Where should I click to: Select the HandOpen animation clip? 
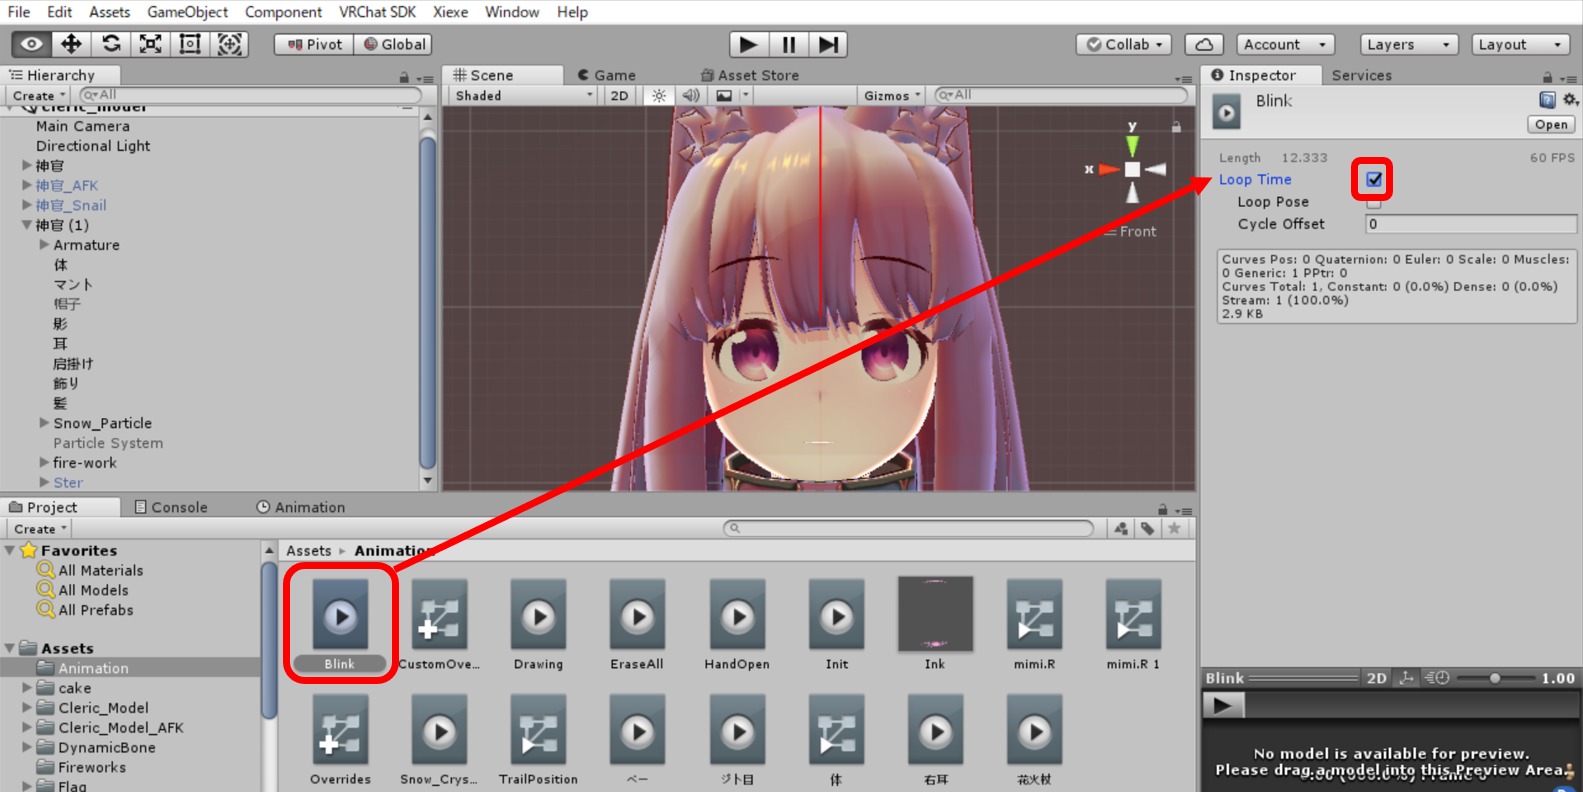click(x=737, y=625)
